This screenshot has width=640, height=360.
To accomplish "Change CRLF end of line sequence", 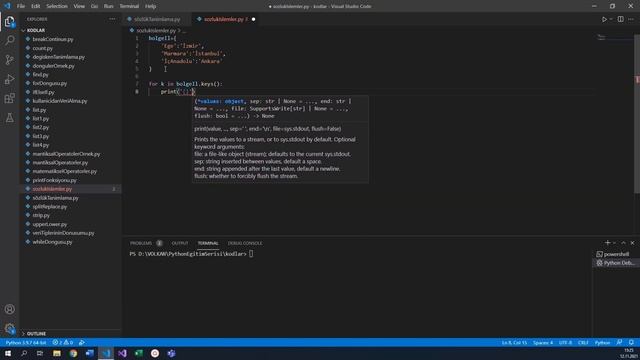I will (583, 342).
